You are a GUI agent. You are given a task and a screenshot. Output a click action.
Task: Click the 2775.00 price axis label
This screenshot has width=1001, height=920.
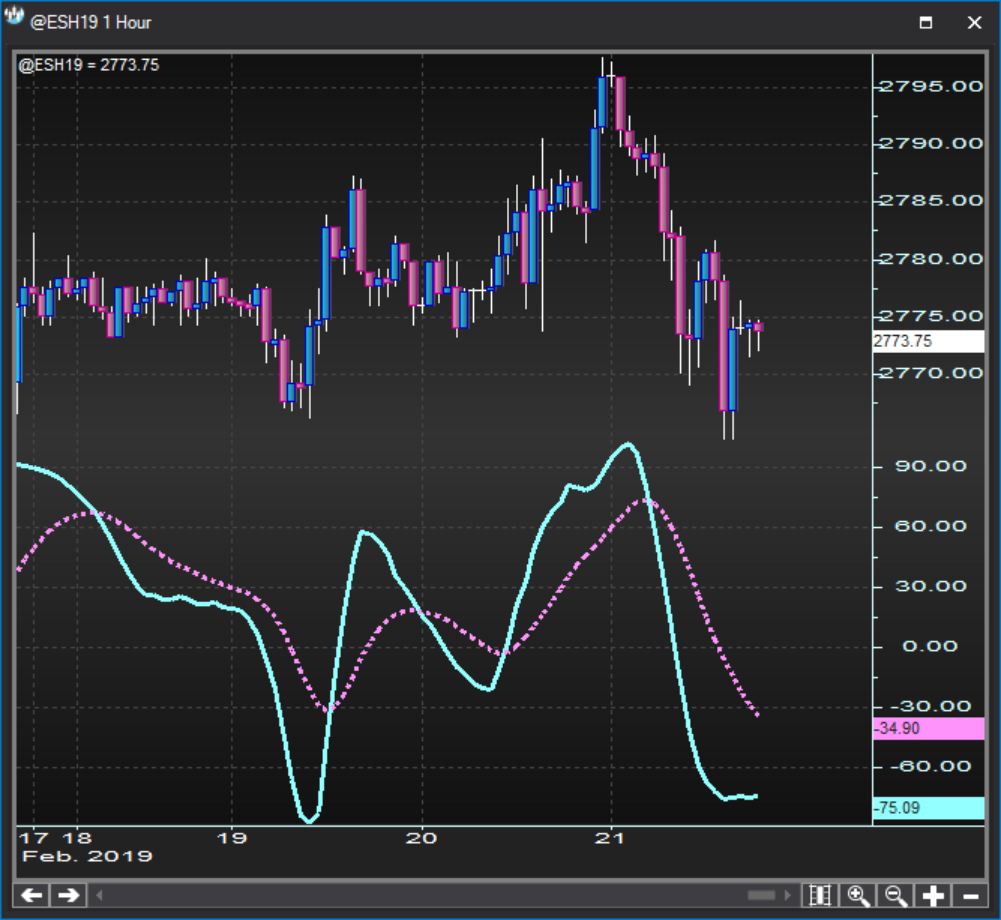point(931,316)
